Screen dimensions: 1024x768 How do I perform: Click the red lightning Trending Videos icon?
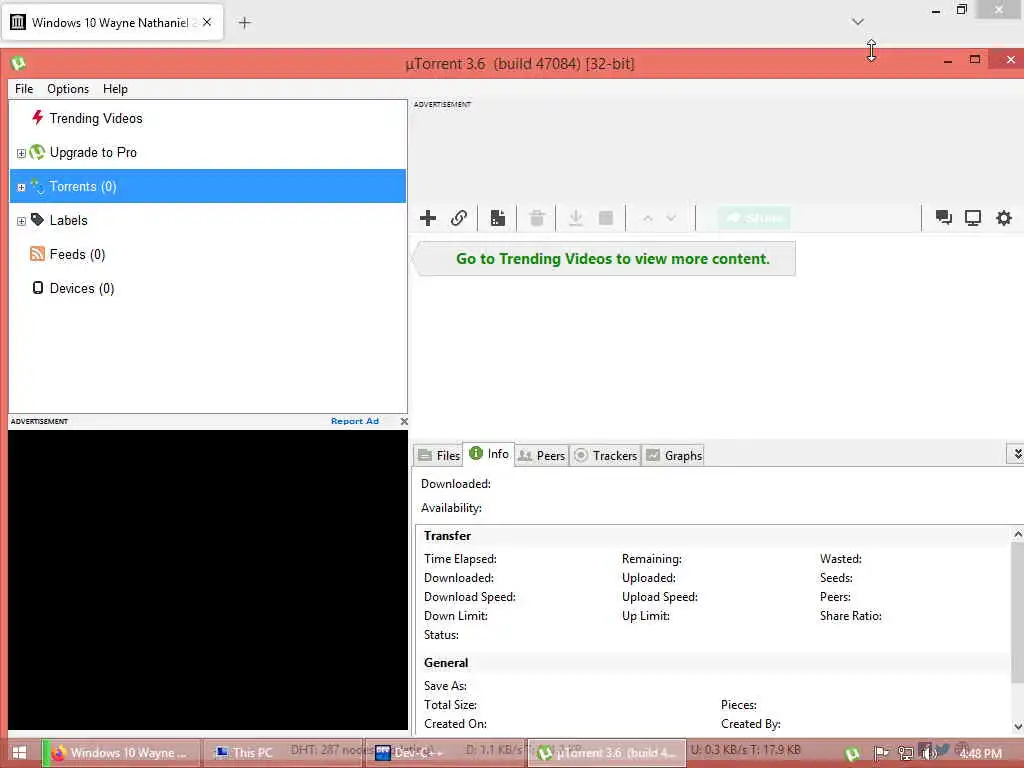[x=37, y=118]
